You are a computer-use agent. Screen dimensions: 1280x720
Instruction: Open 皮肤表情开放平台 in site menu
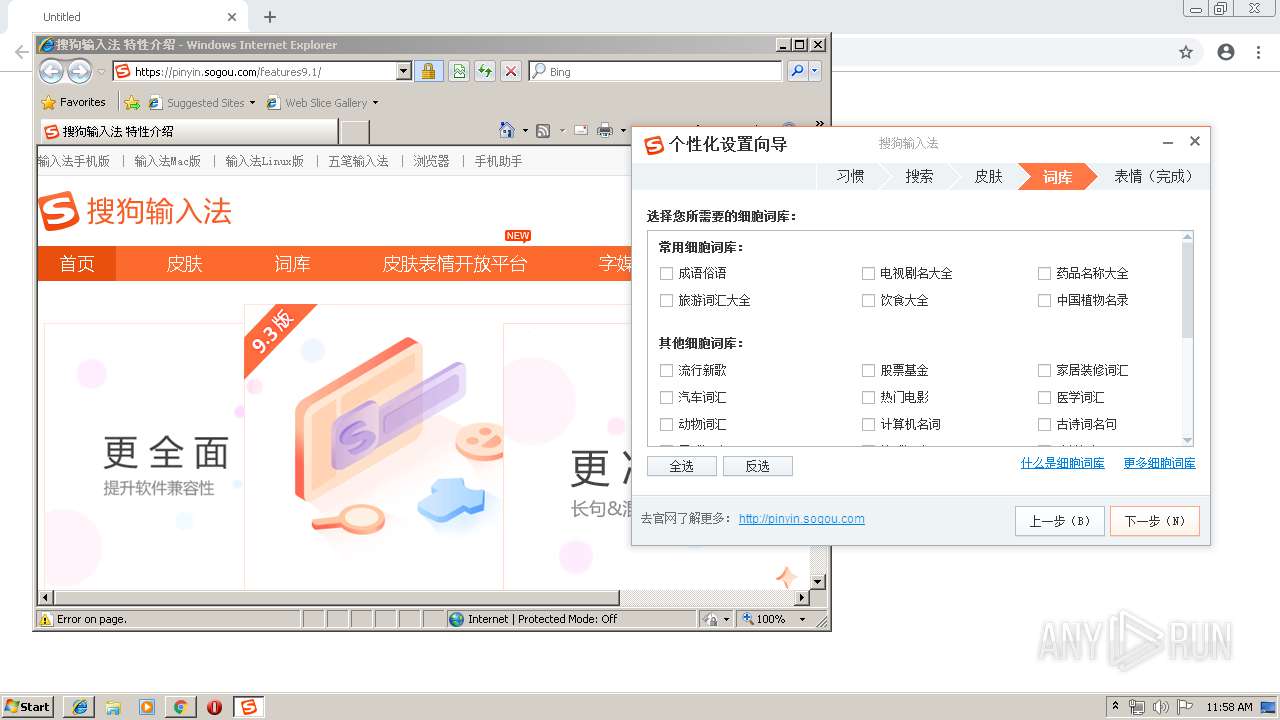point(454,264)
